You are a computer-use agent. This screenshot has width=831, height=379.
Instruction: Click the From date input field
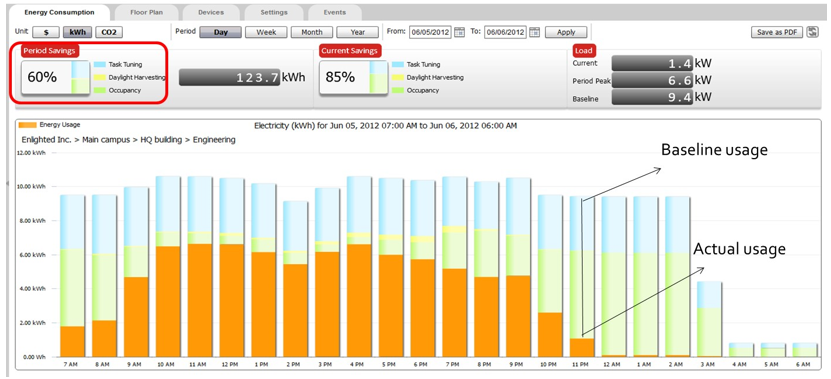tap(430, 32)
